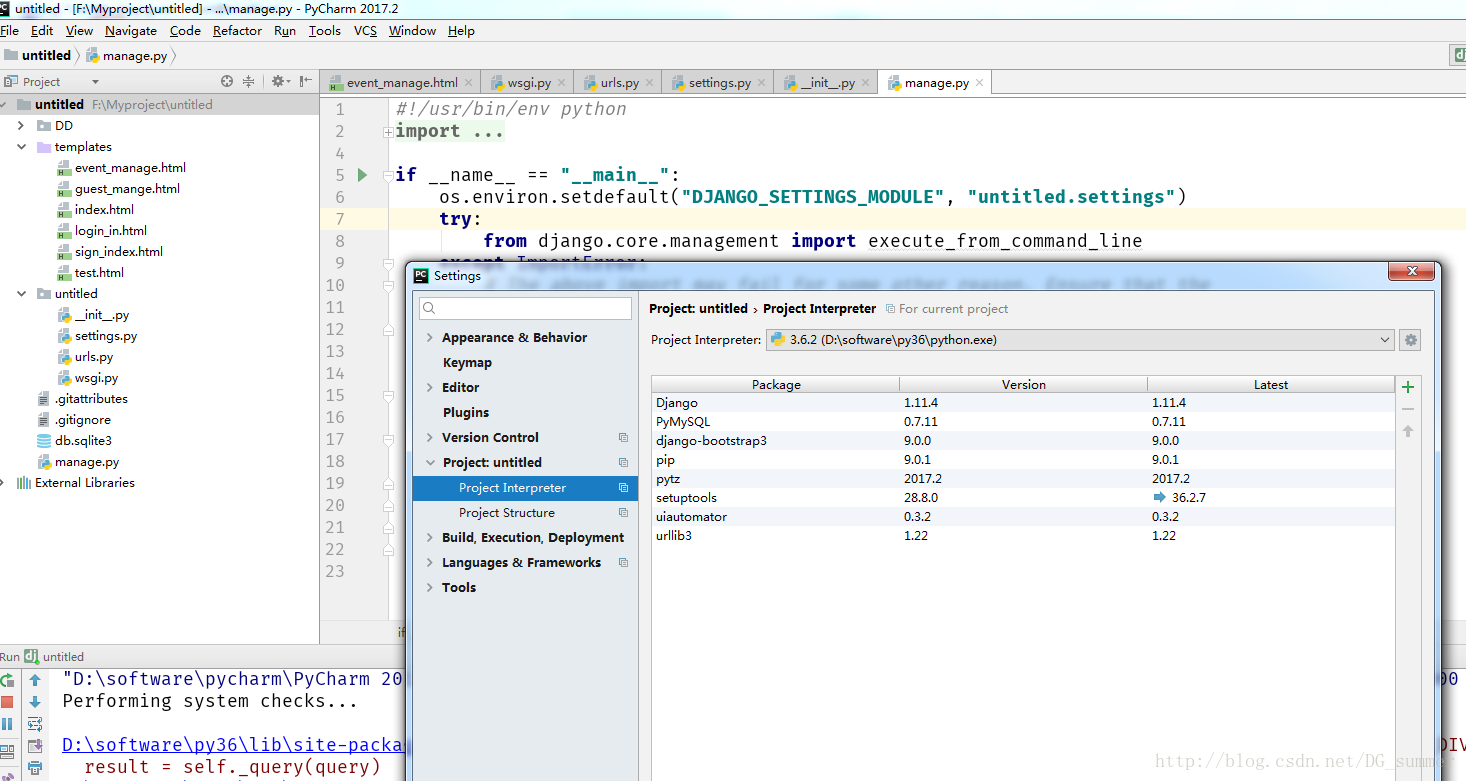This screenshot has height=781, width=1466.
Task: Select the Django package row
Action: [1023, 403]
